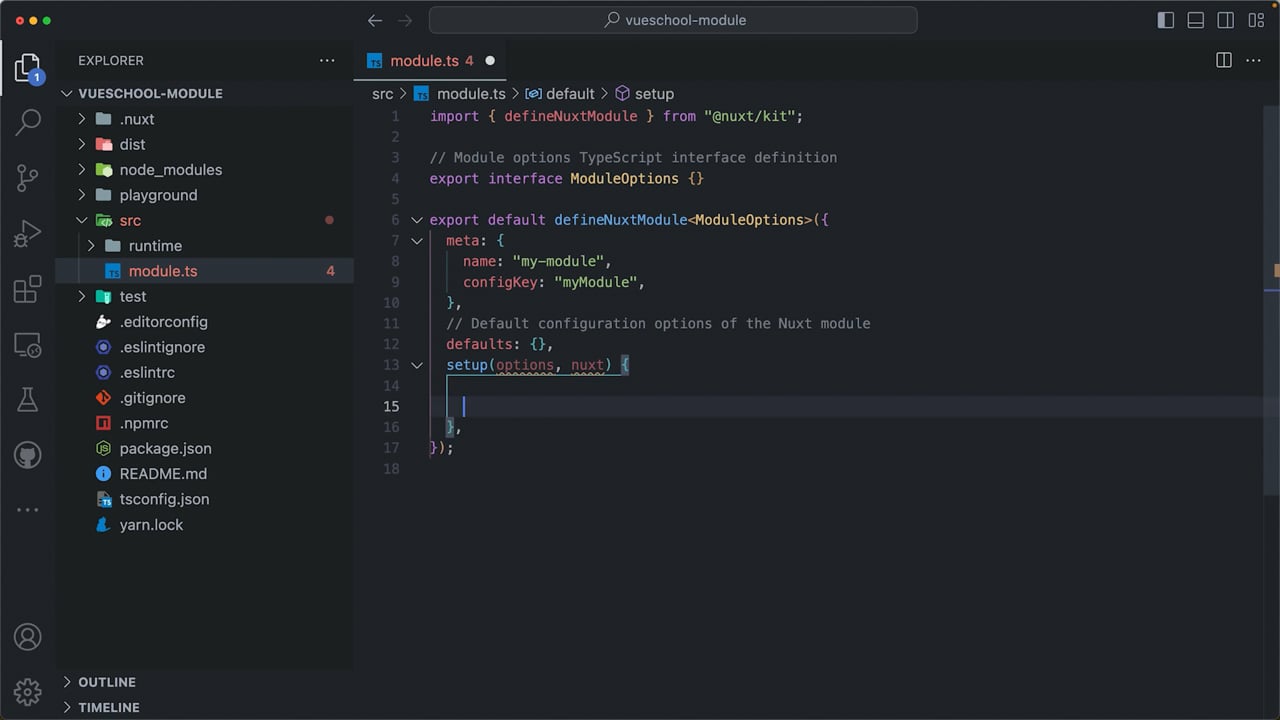Expand the dist folder
This screenshot has width=1280, height=720.
204,144
